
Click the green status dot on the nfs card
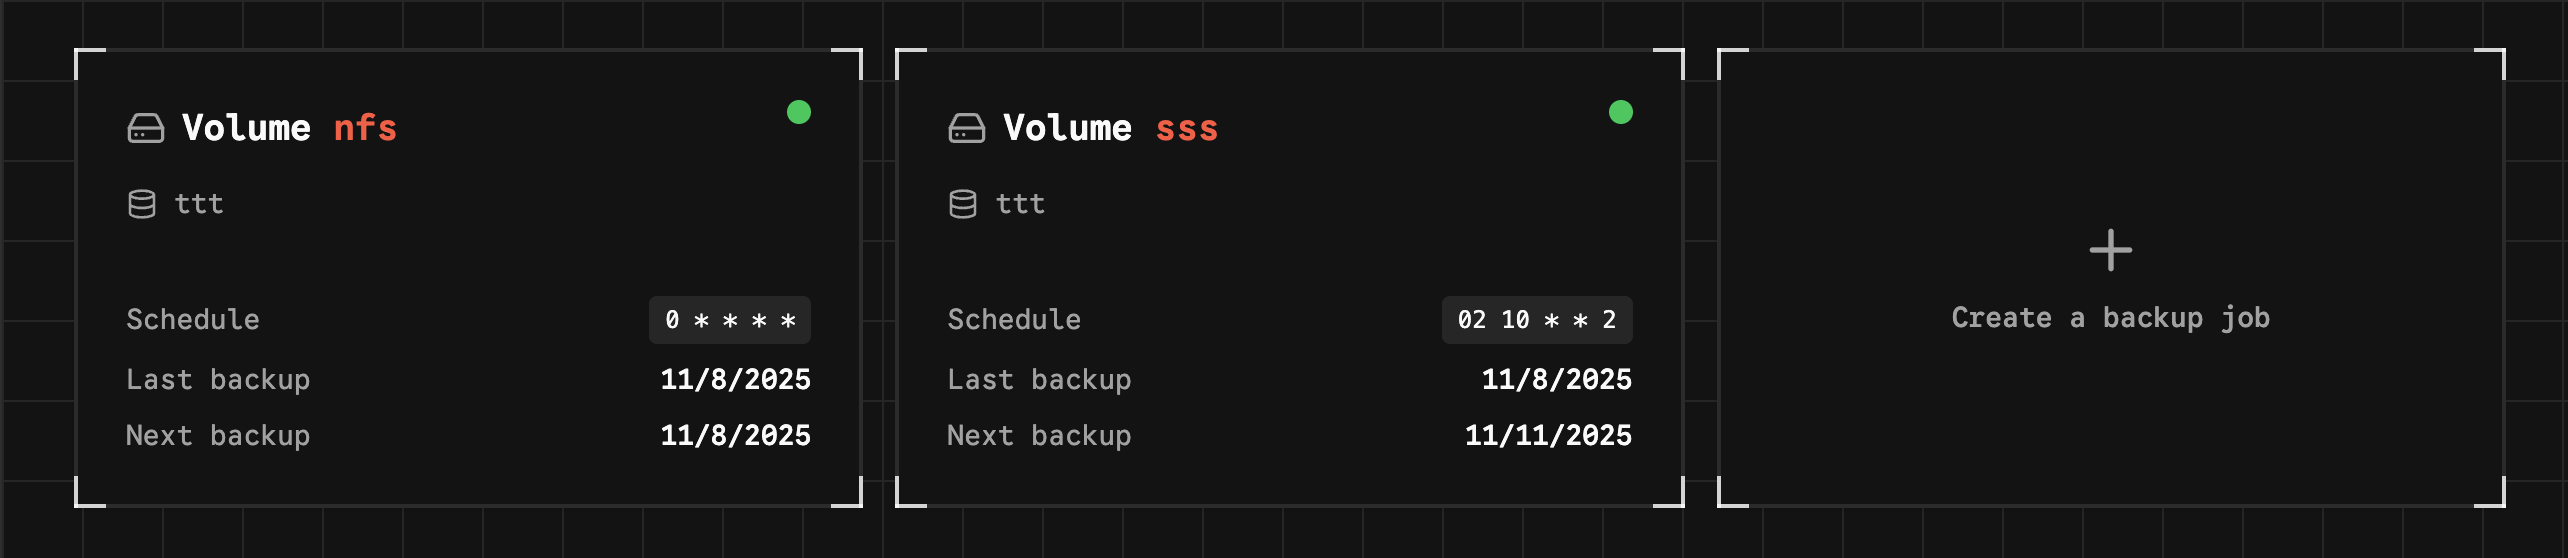coord(799,112)
